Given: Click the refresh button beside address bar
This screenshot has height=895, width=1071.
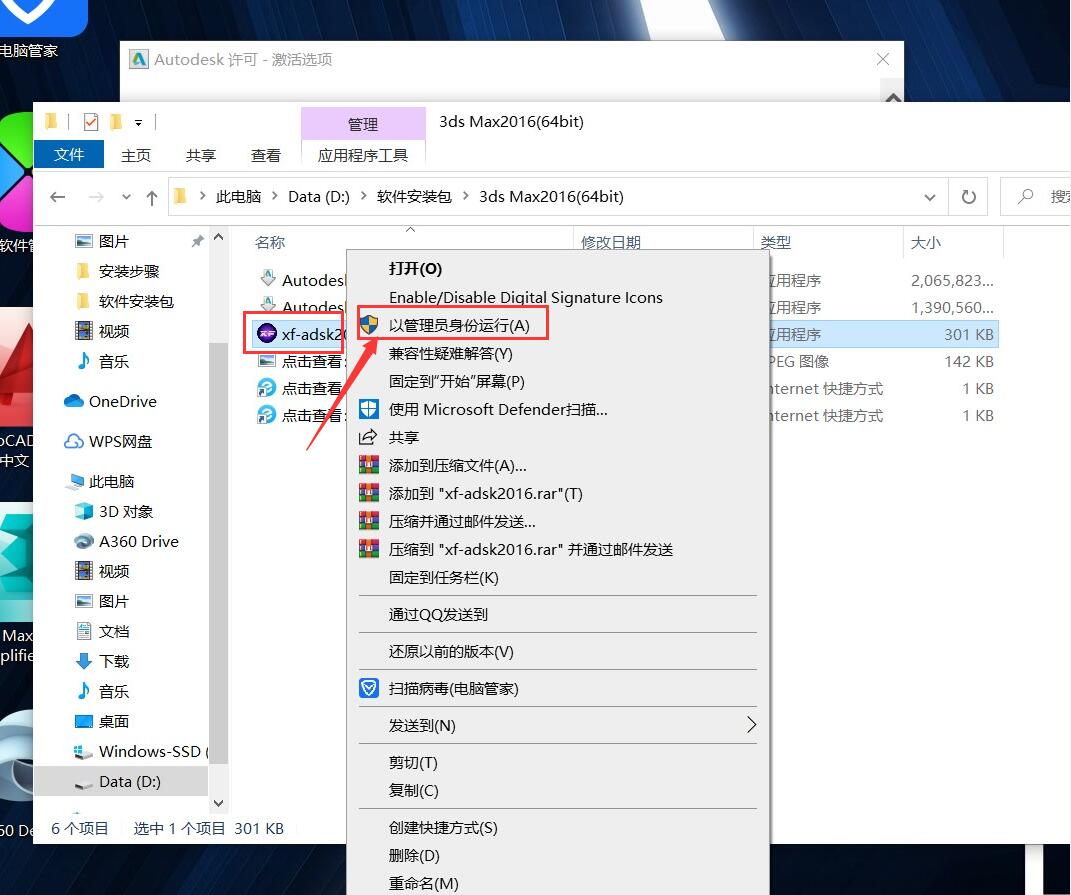Looking at the screenshot, I should (968, 197).
